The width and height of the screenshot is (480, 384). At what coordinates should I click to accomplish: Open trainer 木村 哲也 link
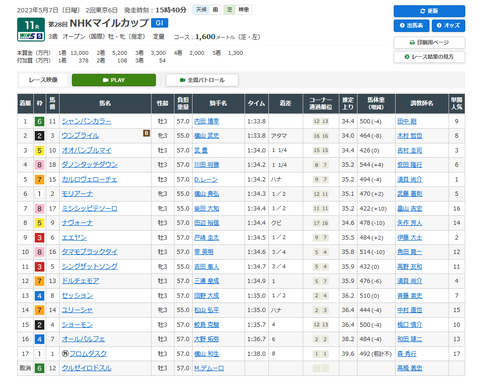tap(410, 136)
